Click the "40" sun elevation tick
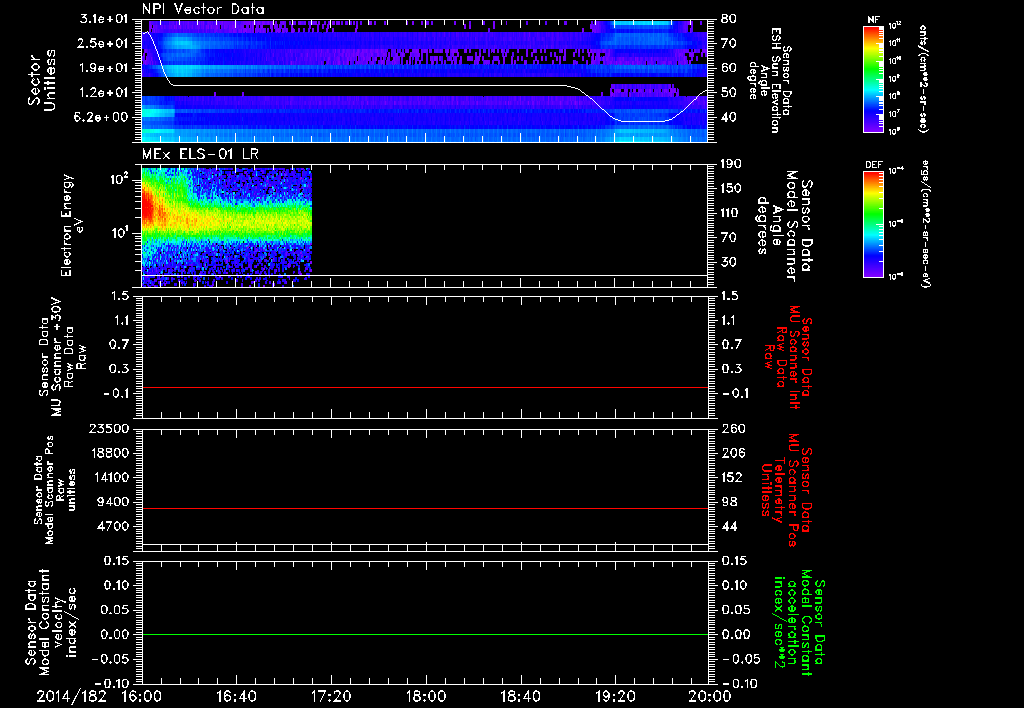 tap(728, 117)
